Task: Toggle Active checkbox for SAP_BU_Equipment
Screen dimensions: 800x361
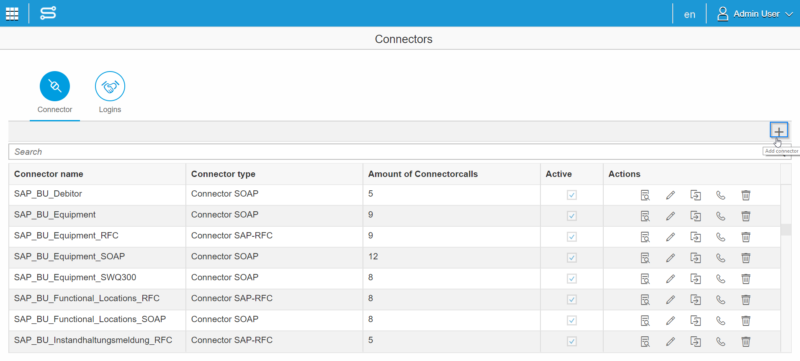Action: (x=572, y=216)
